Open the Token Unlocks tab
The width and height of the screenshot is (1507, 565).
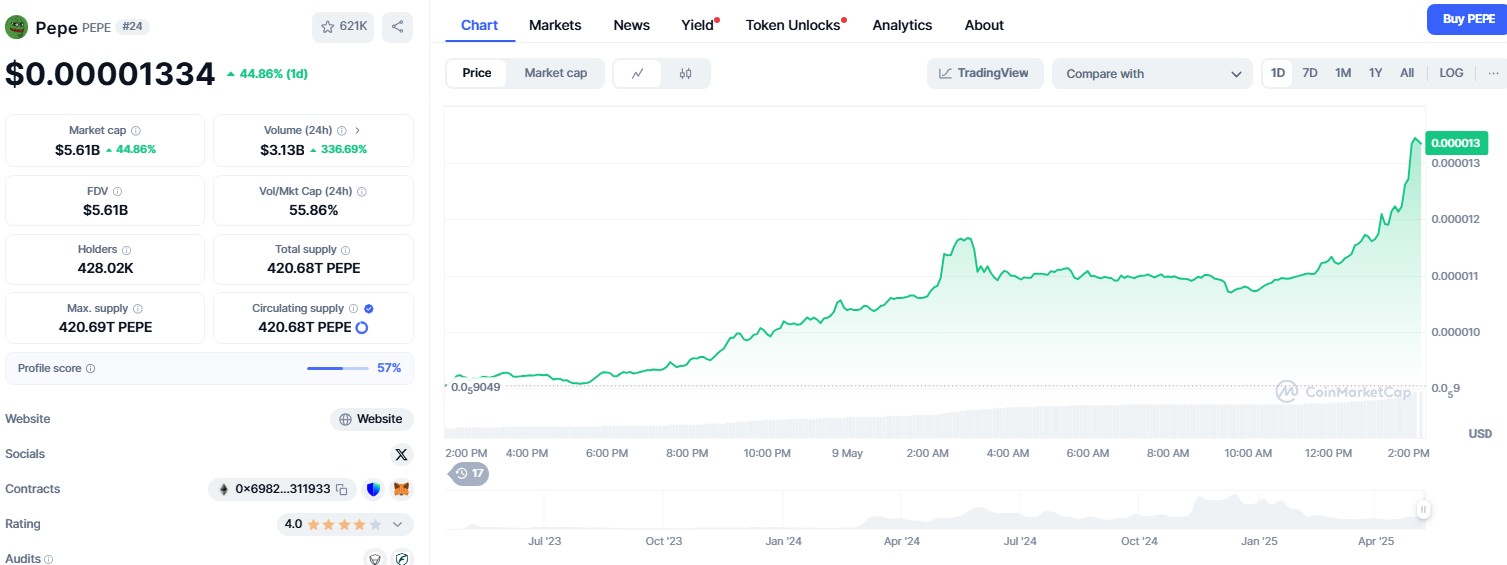point(793,25)
